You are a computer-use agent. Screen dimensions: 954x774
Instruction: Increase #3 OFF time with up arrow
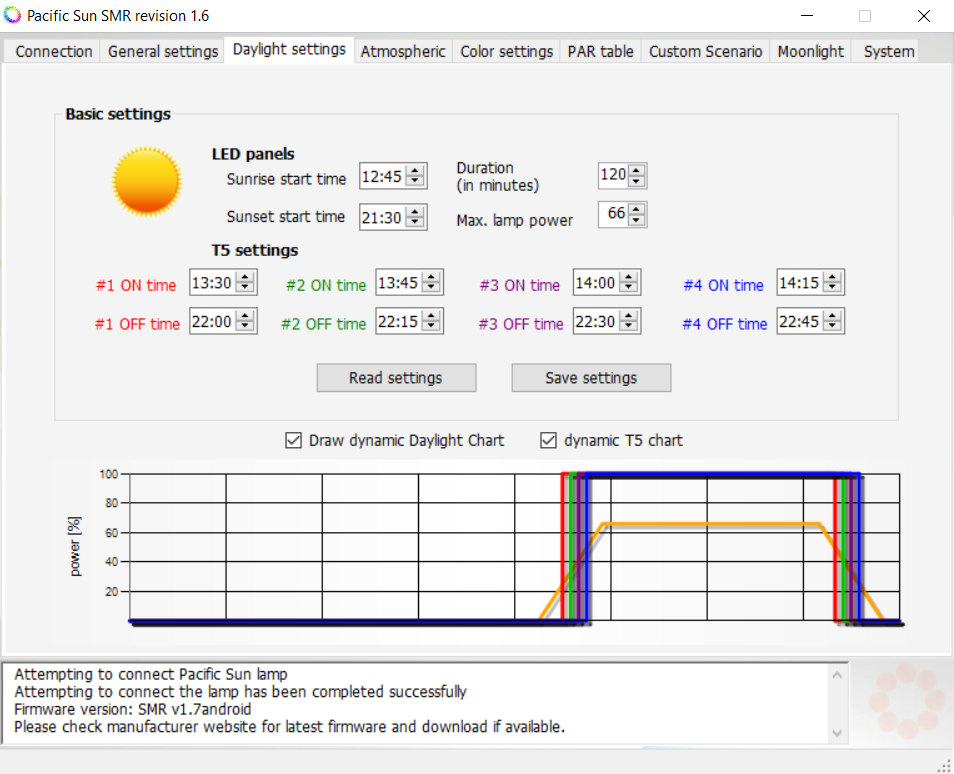(x=629, y=316)
